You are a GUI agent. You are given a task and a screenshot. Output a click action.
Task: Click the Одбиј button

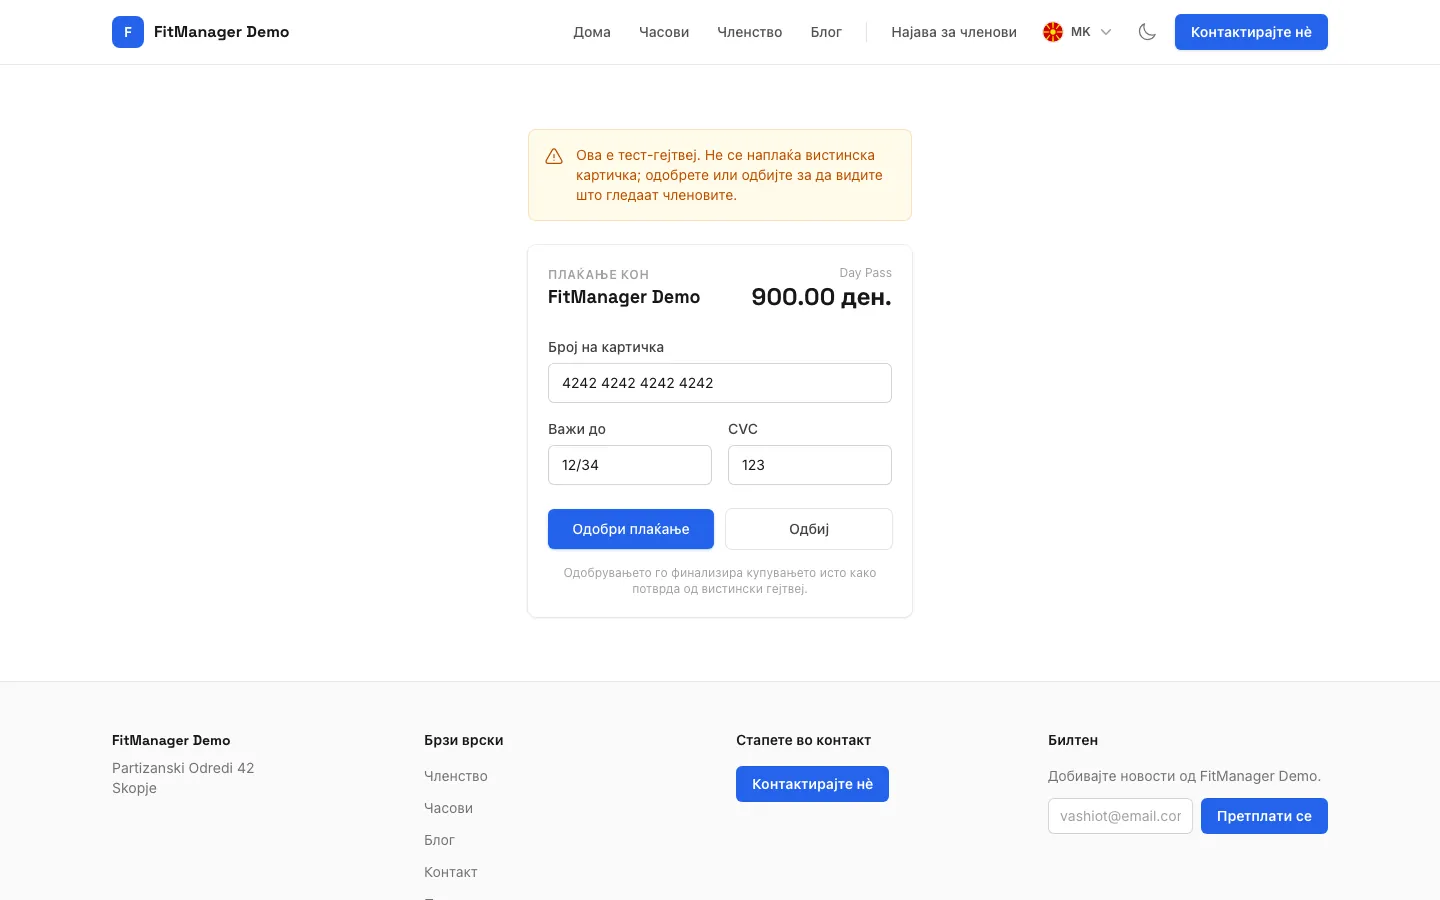(x=809, y=529)
